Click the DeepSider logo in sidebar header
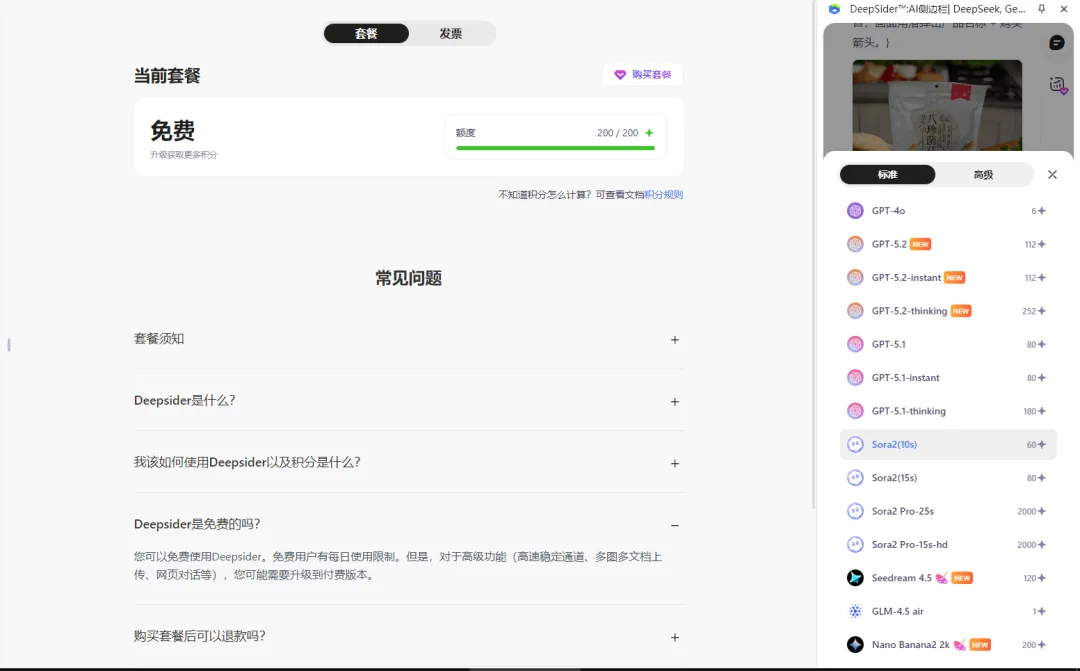 834,9
